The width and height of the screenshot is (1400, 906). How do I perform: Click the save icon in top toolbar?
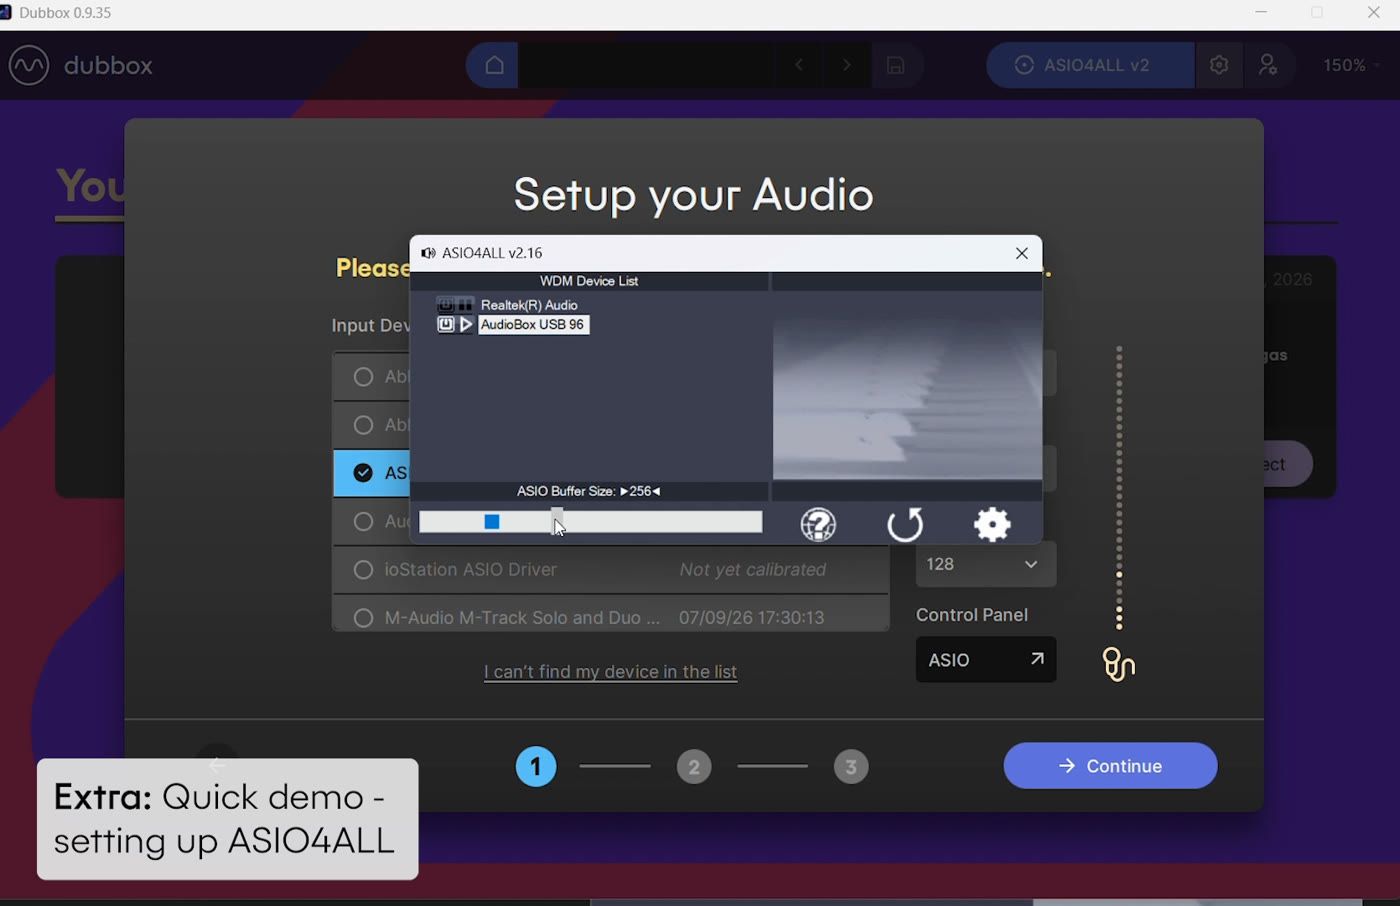coord(896,65)
